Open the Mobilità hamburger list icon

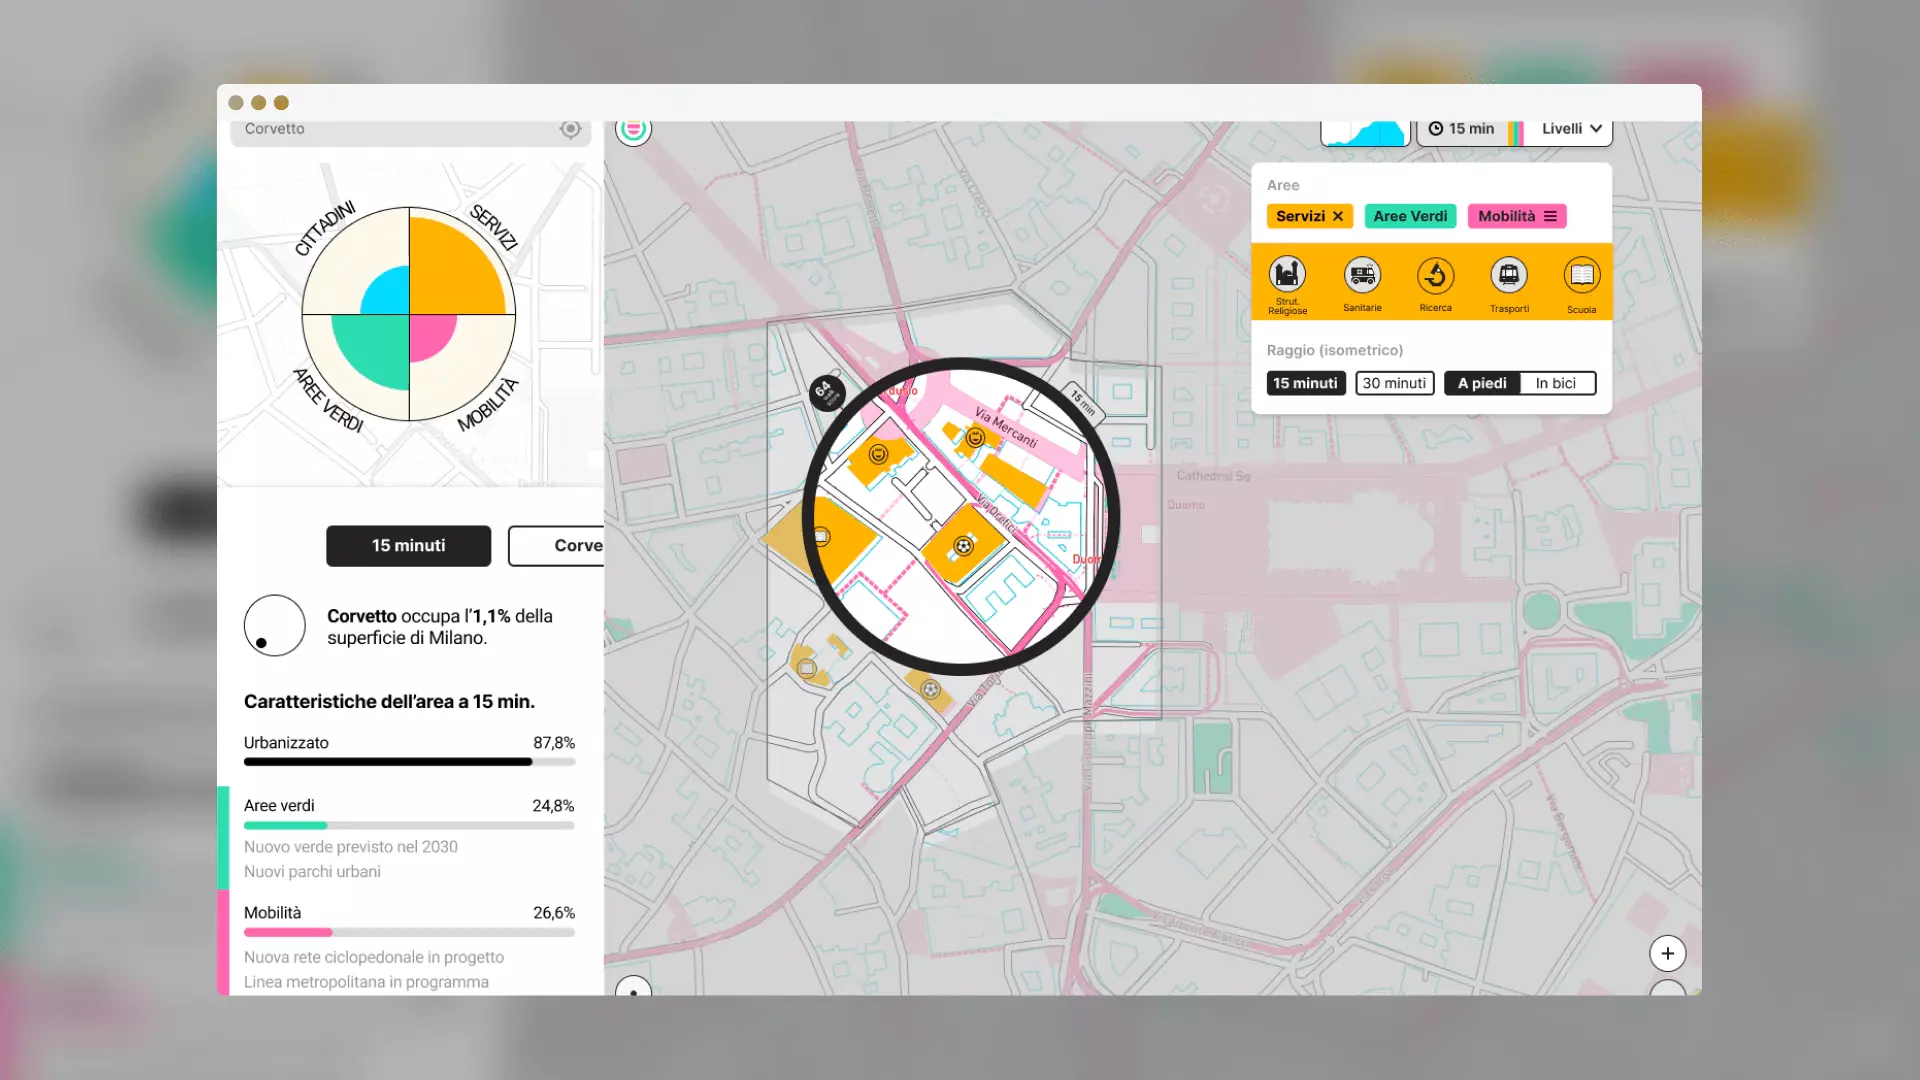pos(1550,216)
